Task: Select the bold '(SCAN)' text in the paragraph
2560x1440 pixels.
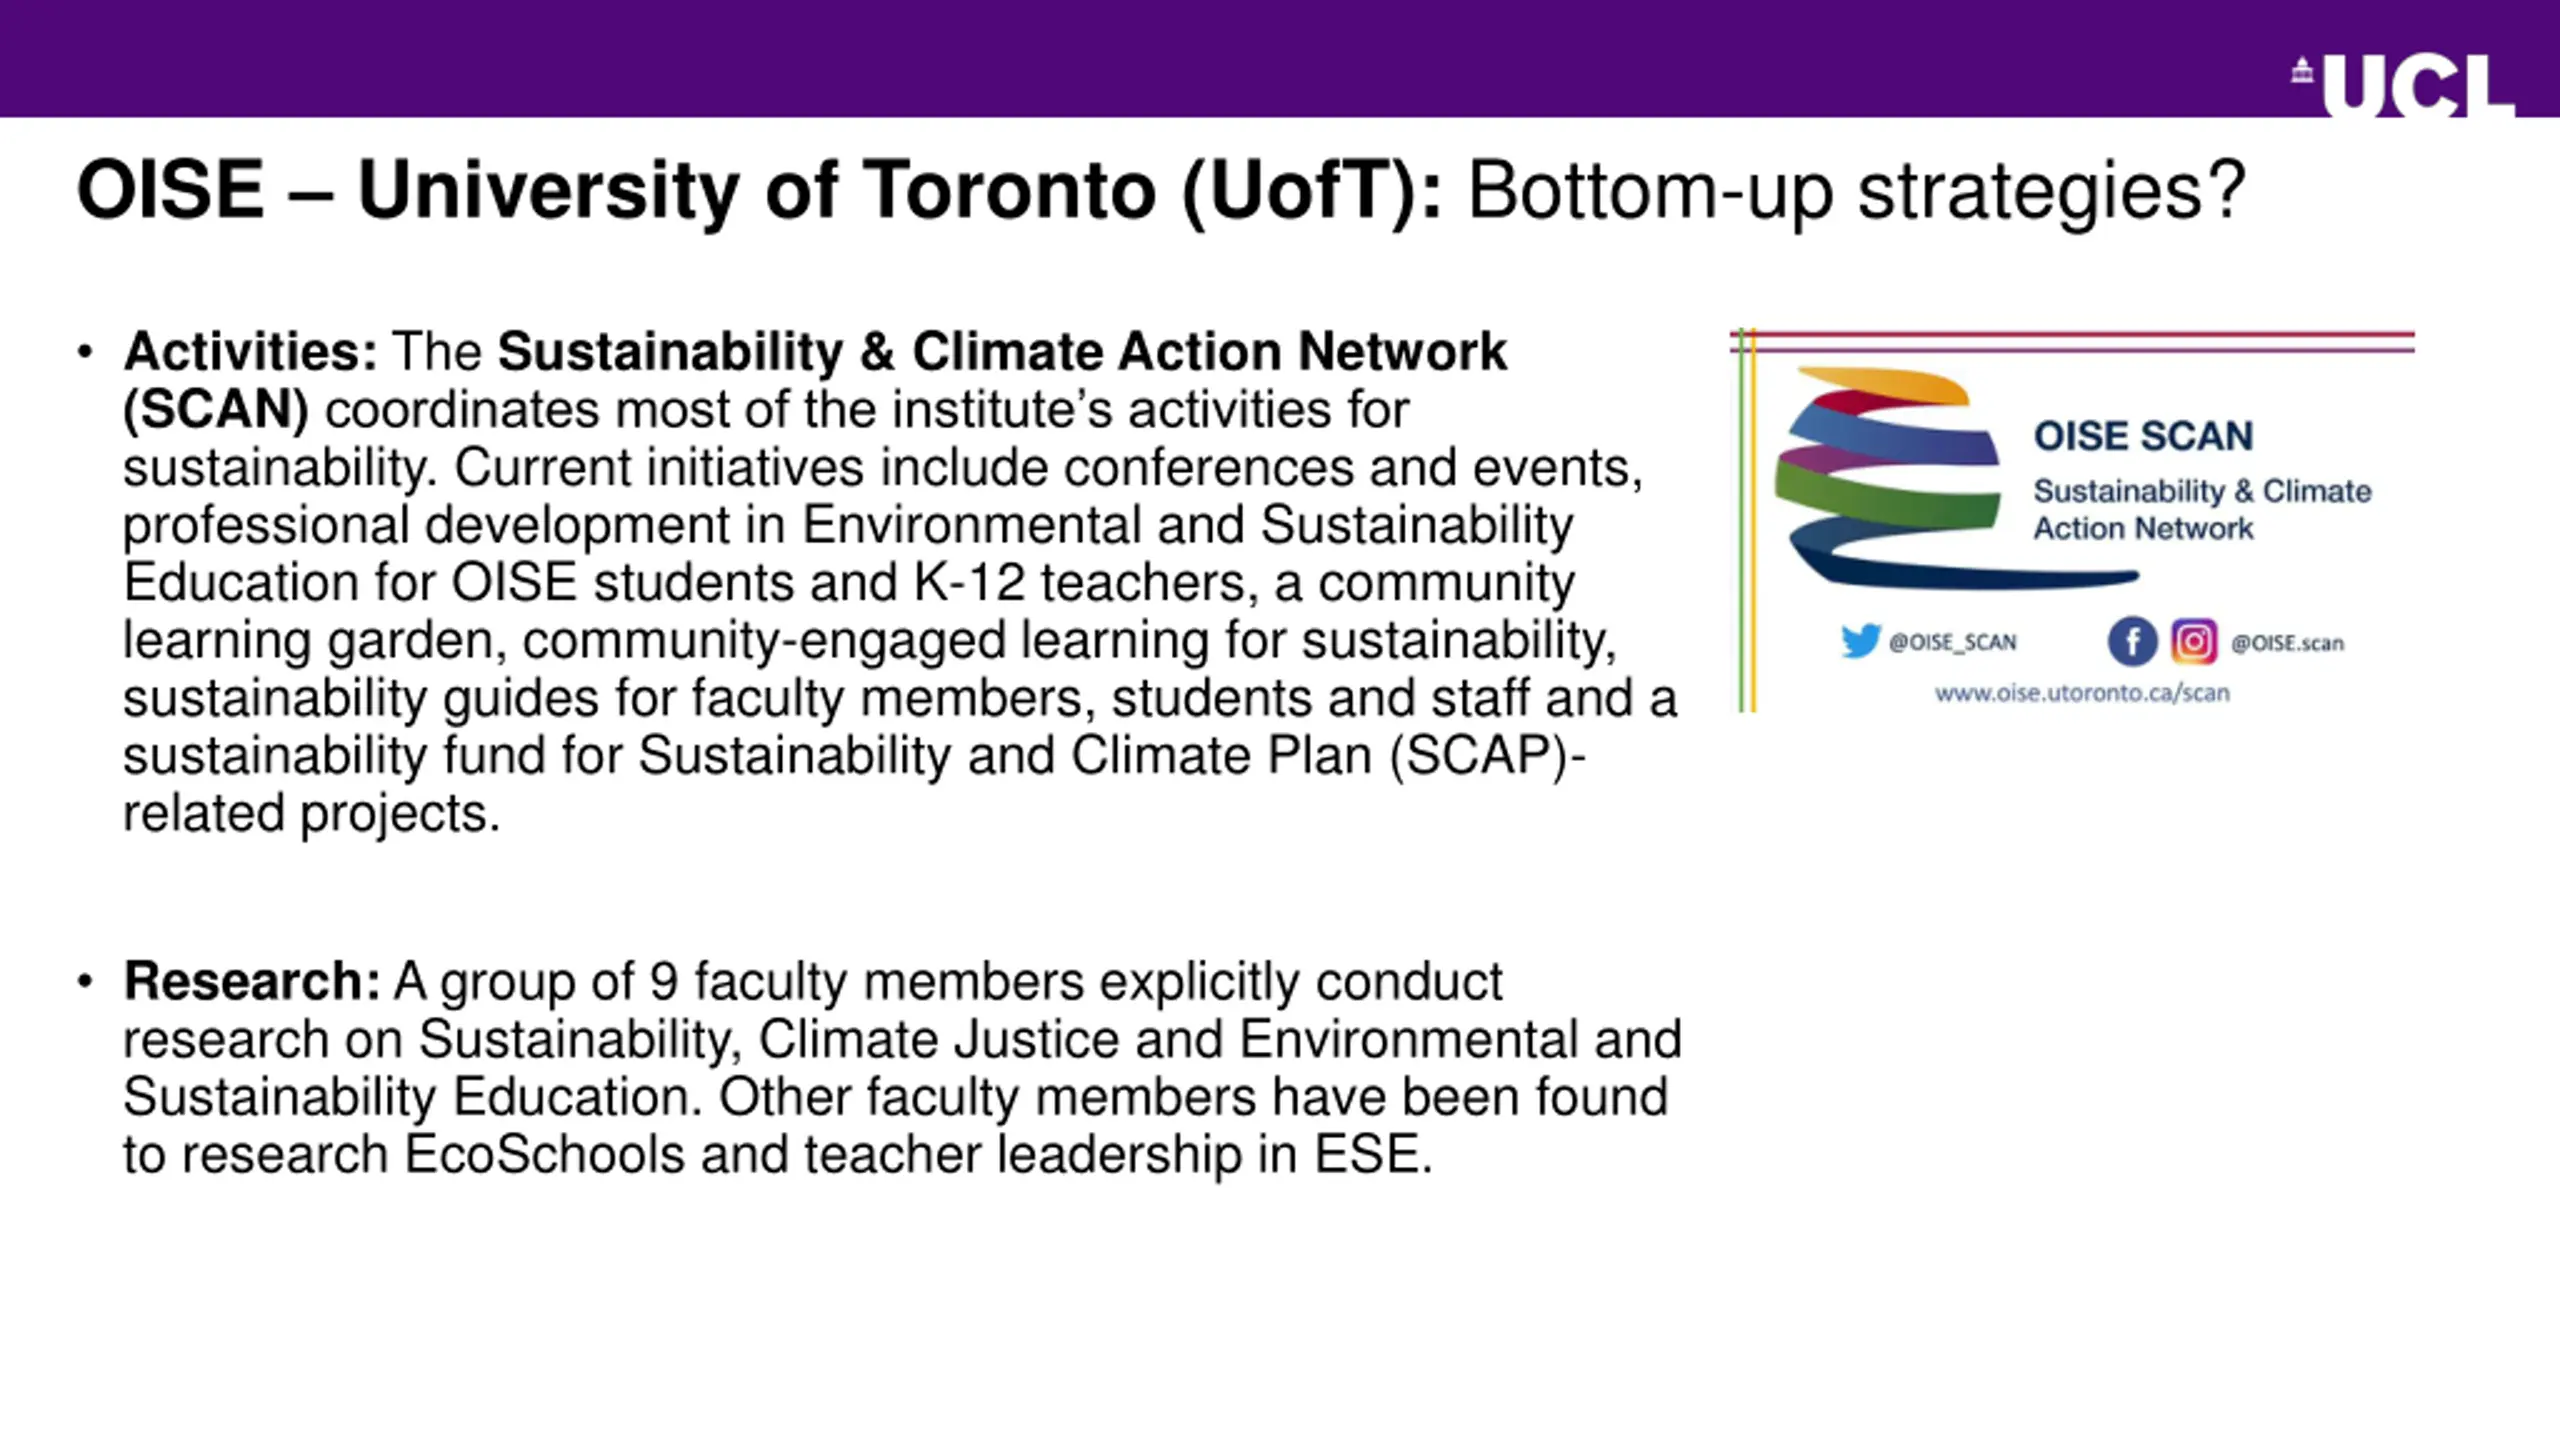Action: [216, 409]
